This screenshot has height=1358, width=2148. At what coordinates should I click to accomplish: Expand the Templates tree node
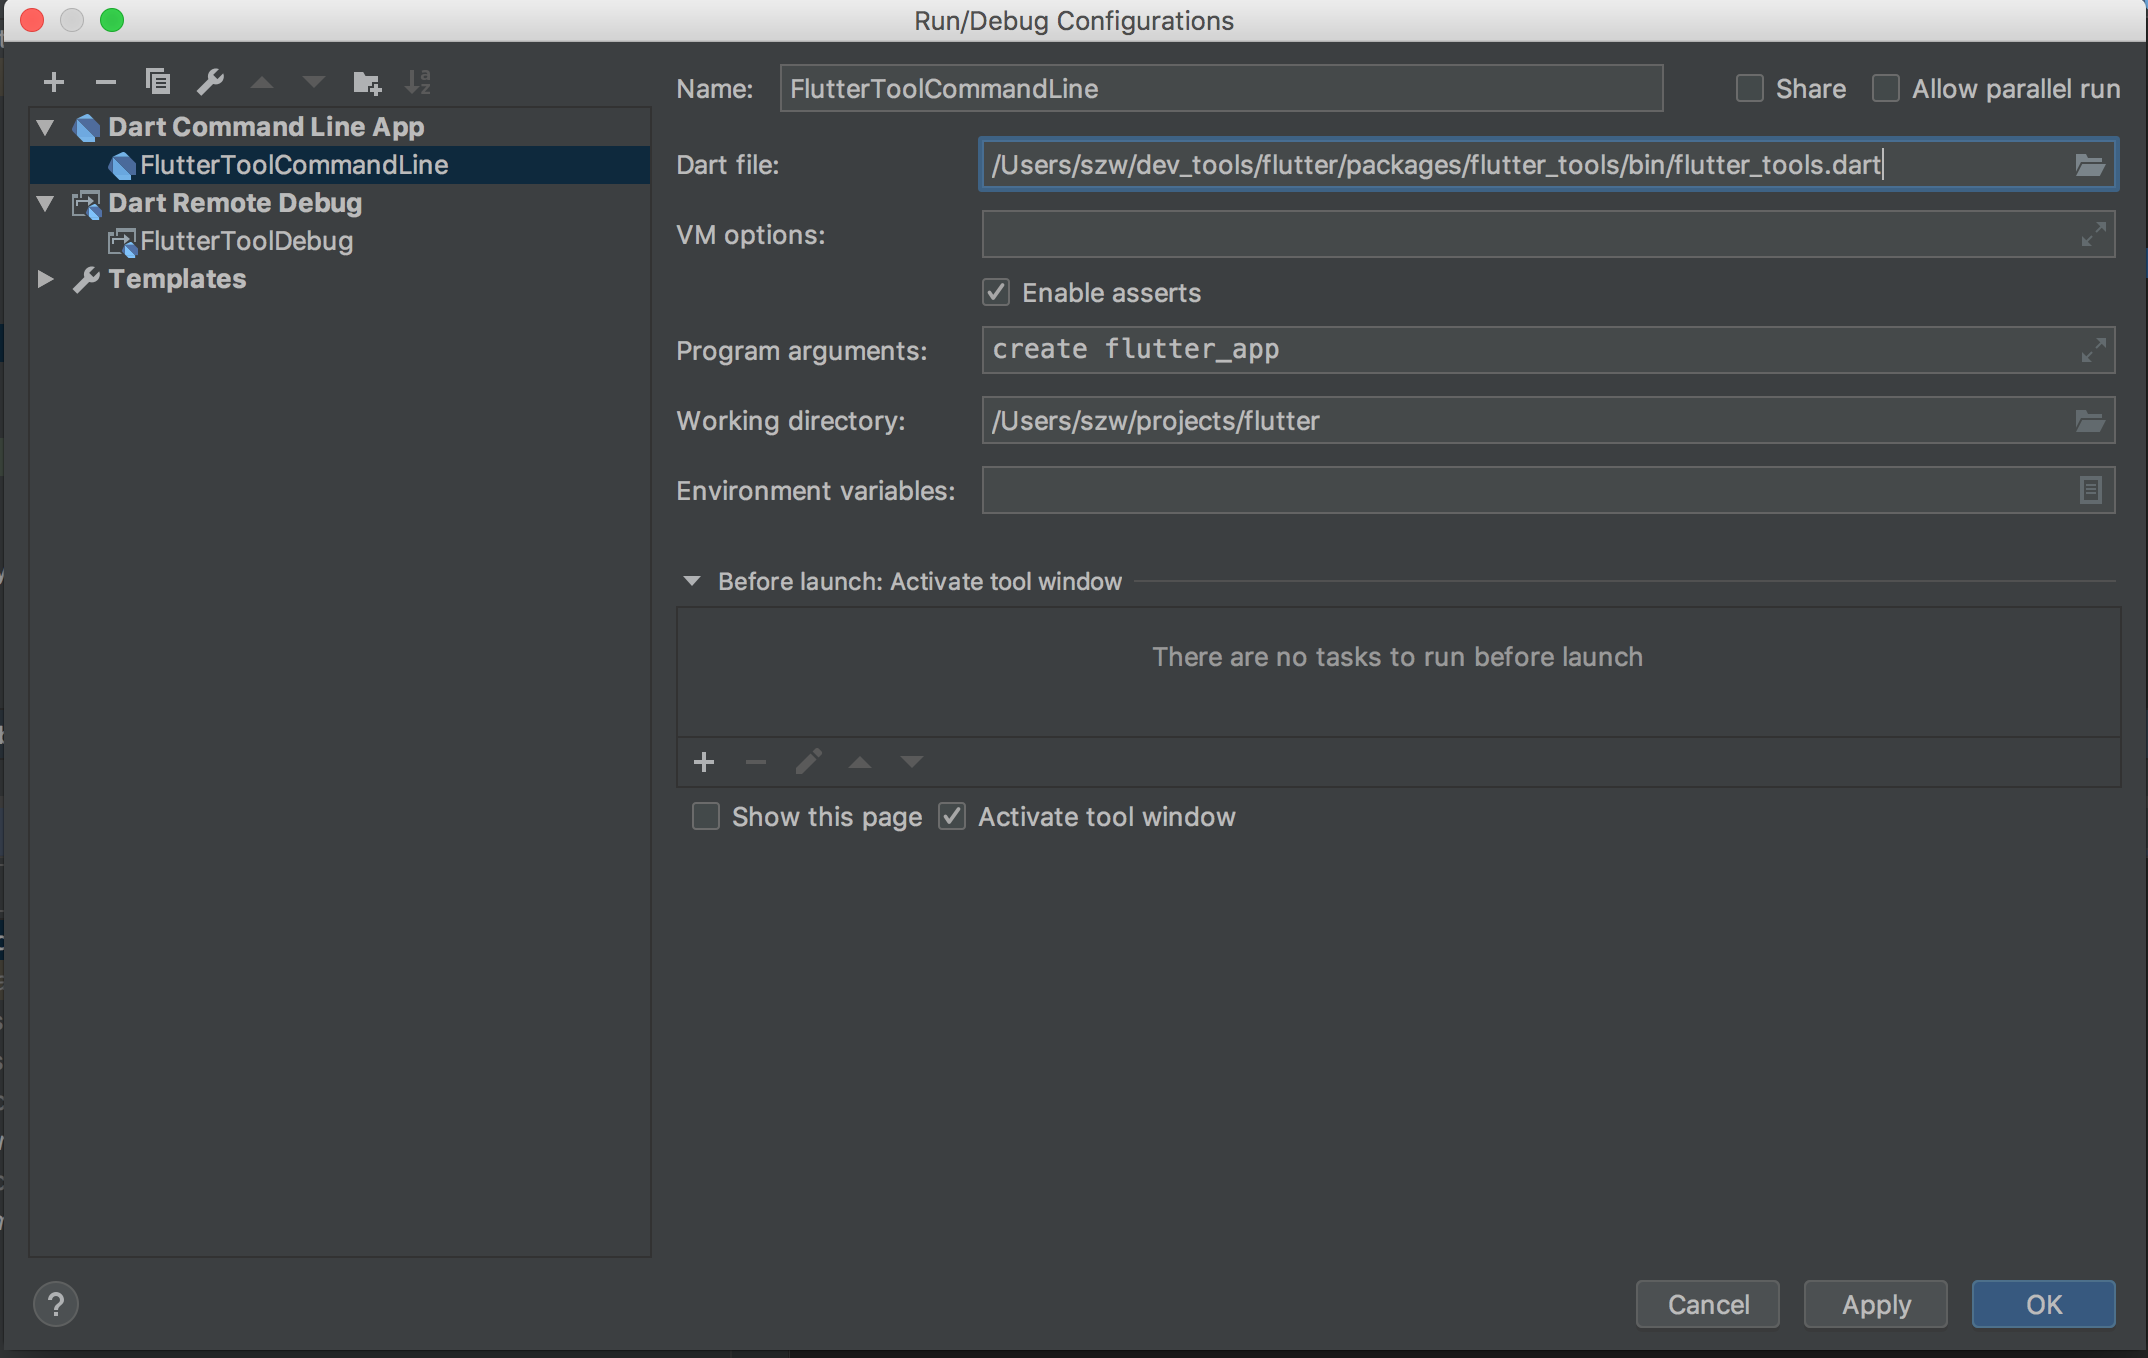click(x=45, y=279)
